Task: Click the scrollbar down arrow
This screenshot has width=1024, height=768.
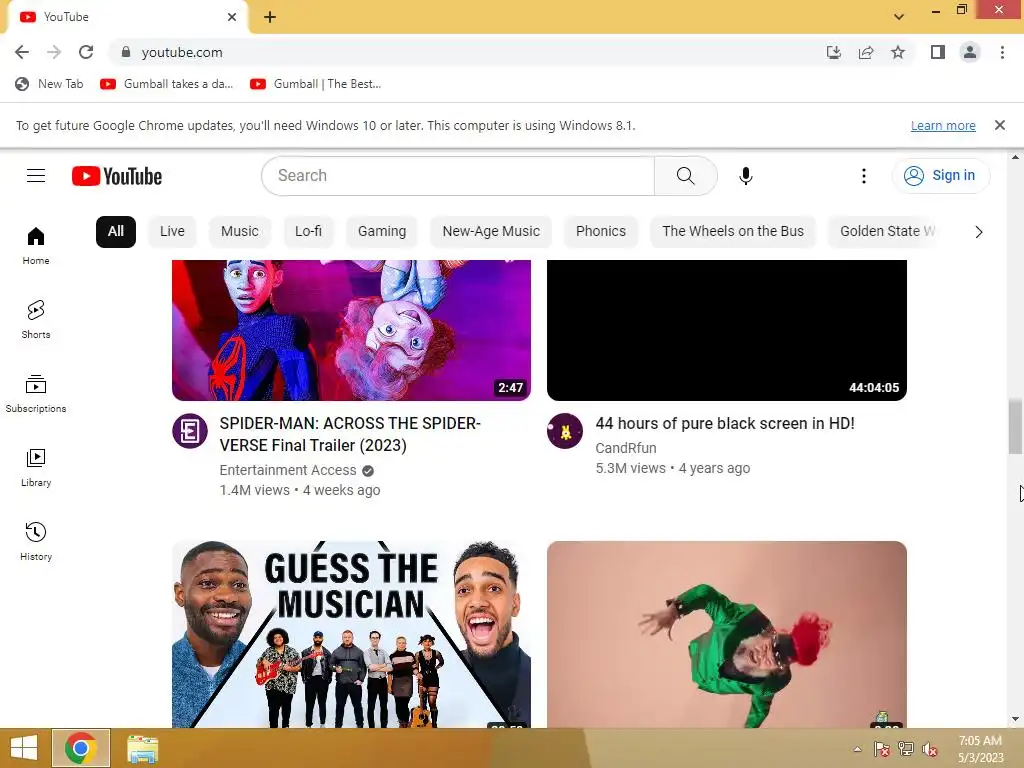Action: tap(1015, 719)
